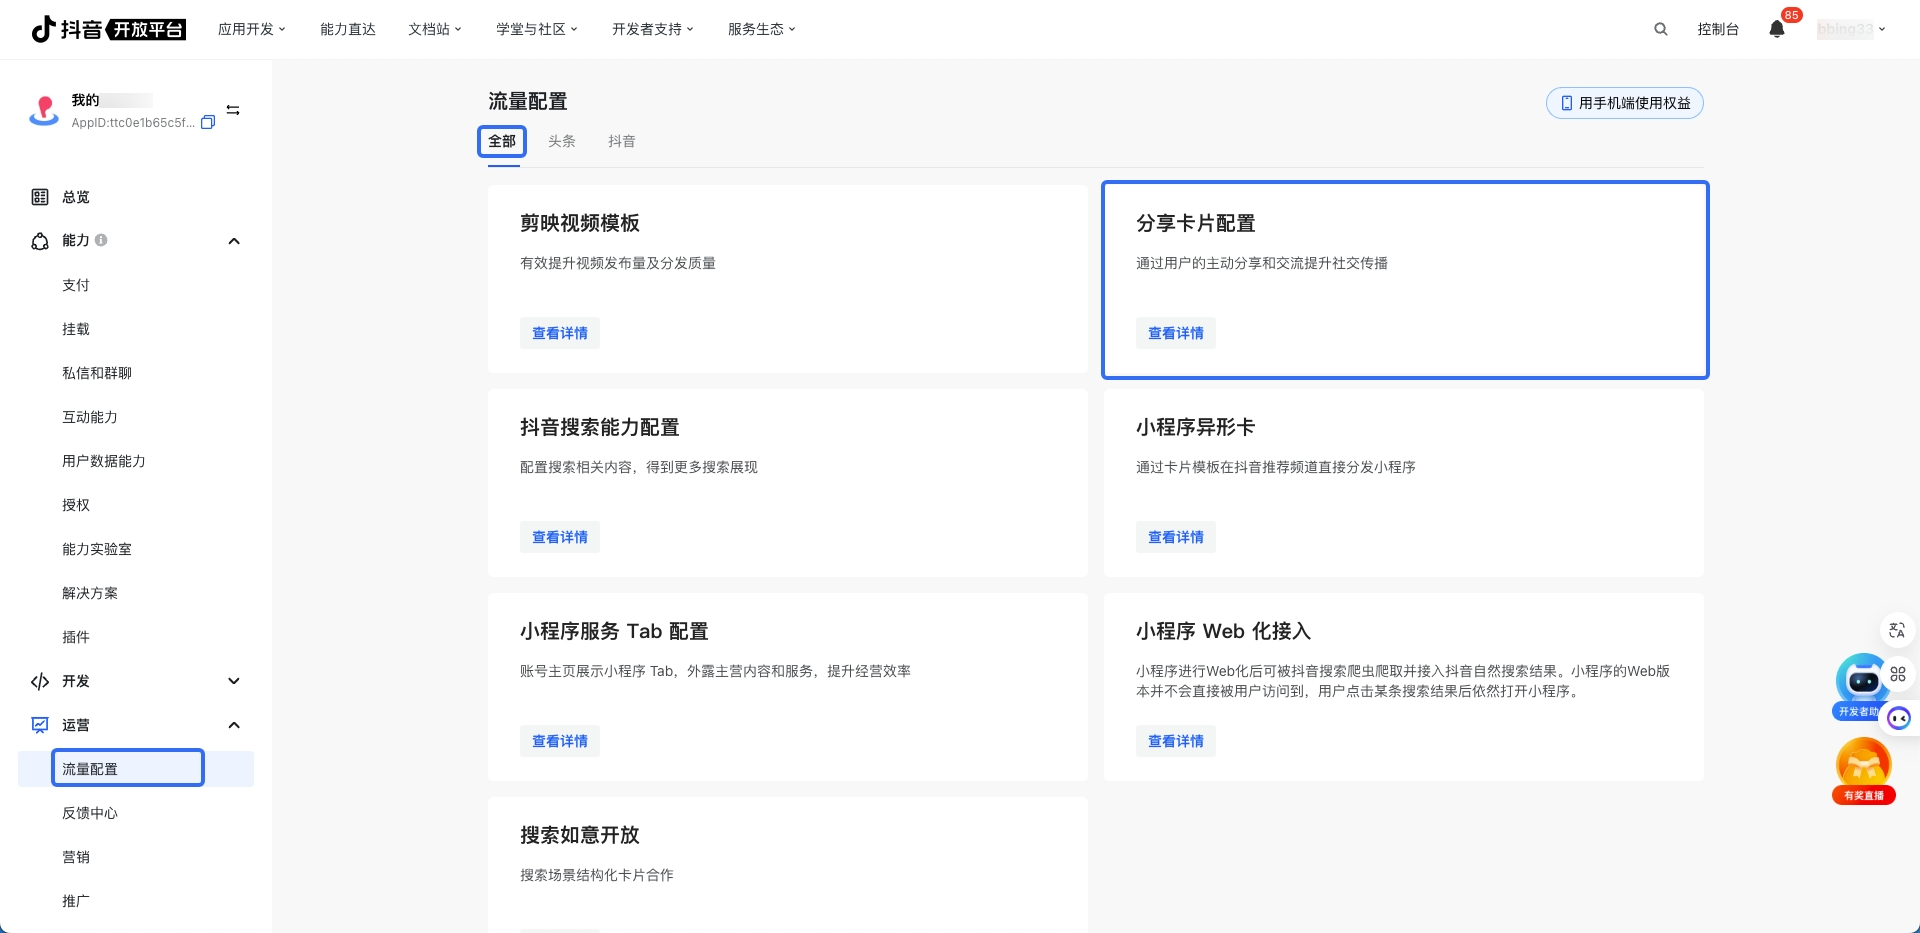Open 用户数据能力 in the sidebar
This screenshot has width=1920, height=933.
[x=104, y=461]
